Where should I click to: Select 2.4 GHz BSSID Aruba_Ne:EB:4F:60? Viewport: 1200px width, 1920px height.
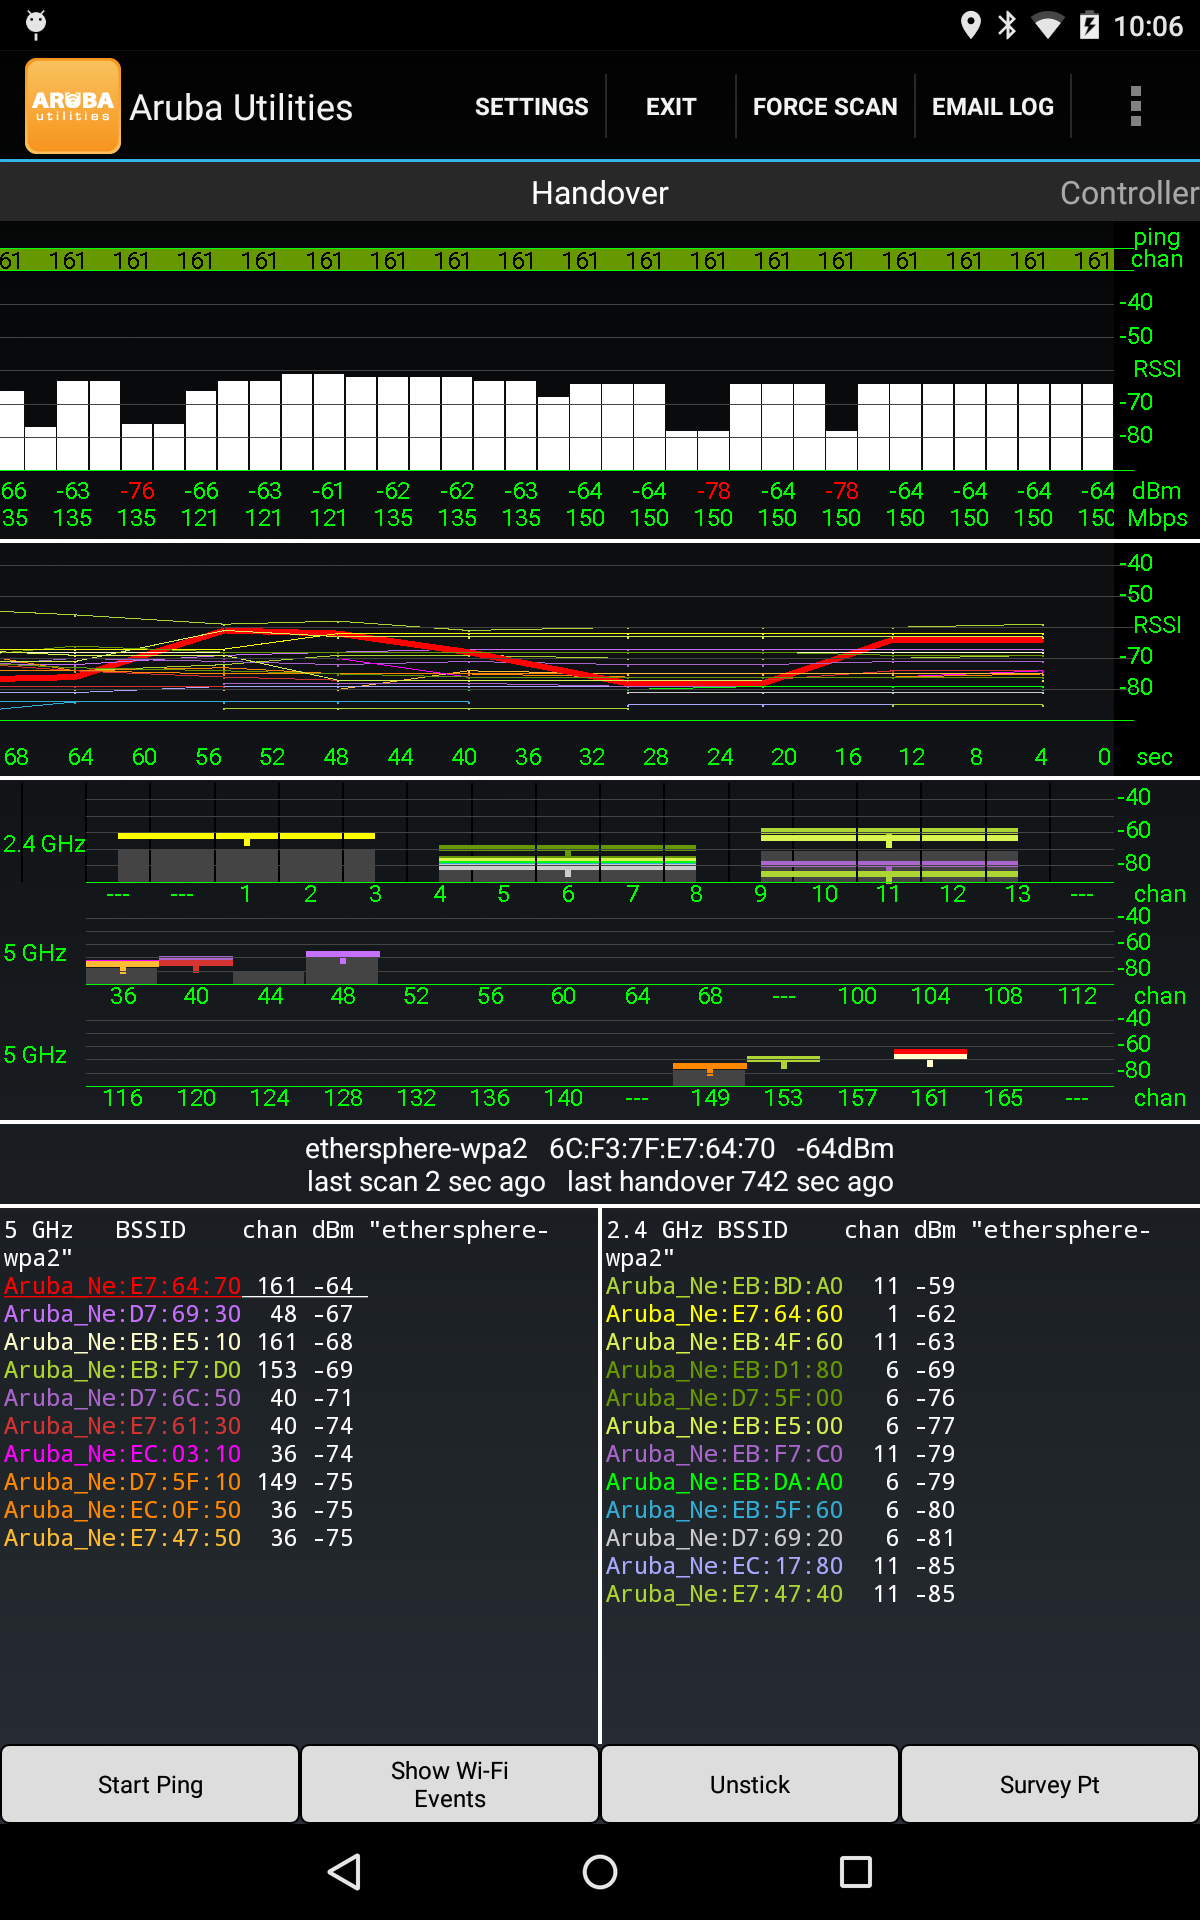click(781, 1341)
